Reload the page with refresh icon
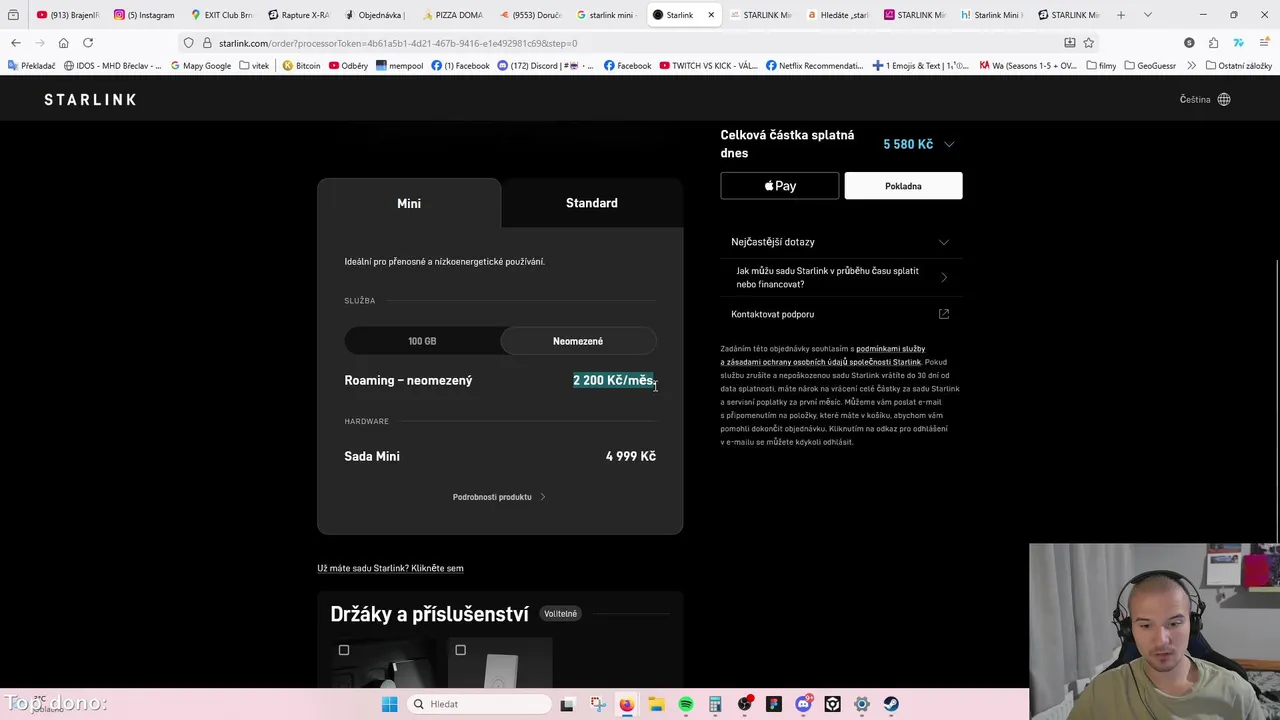The image size is (1280, 720). [x=88, y=43]
